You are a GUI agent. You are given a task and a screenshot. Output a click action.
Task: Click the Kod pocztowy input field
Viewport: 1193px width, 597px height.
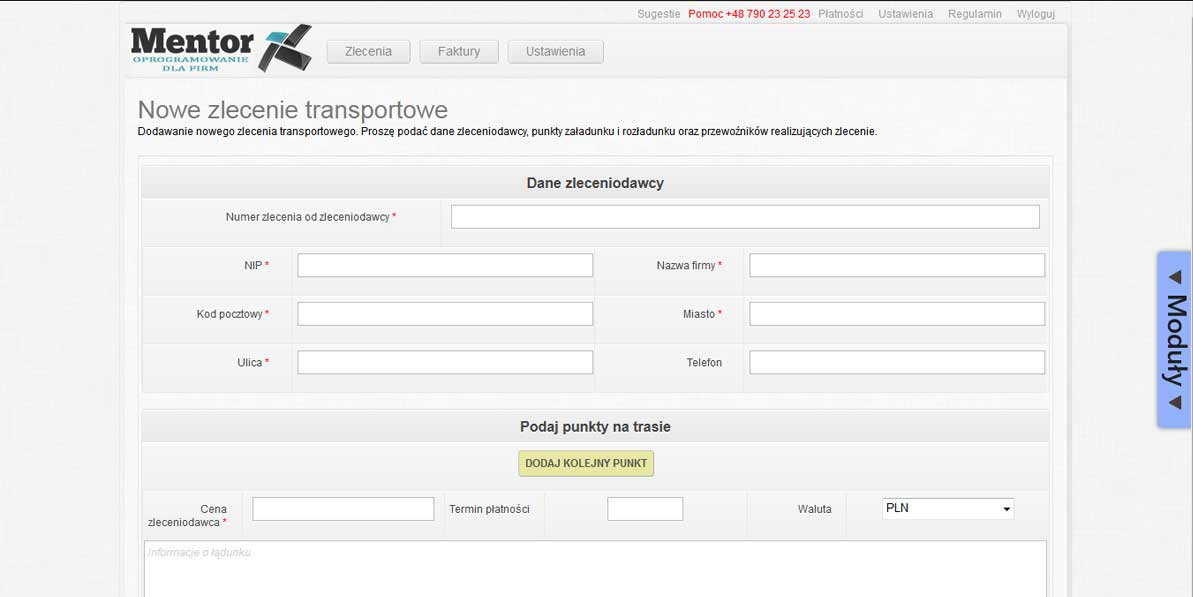(x=445, y=314)
